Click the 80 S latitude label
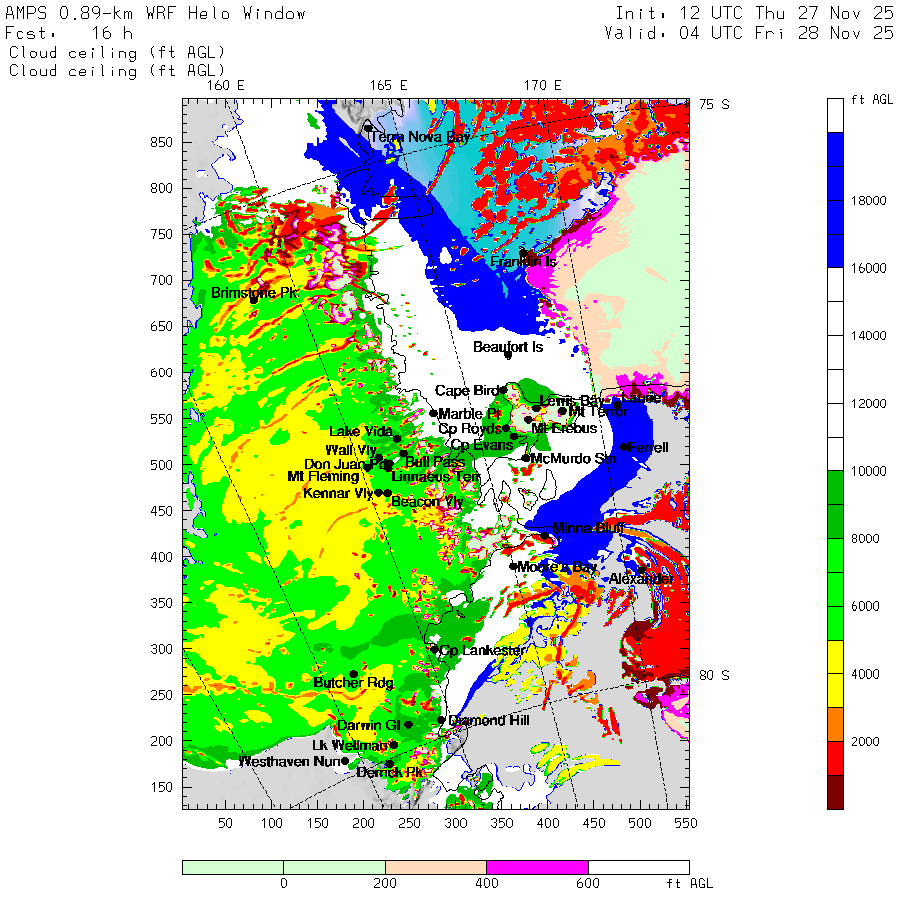This screenshot has height=900, width=900. click(x=714, y=675)
